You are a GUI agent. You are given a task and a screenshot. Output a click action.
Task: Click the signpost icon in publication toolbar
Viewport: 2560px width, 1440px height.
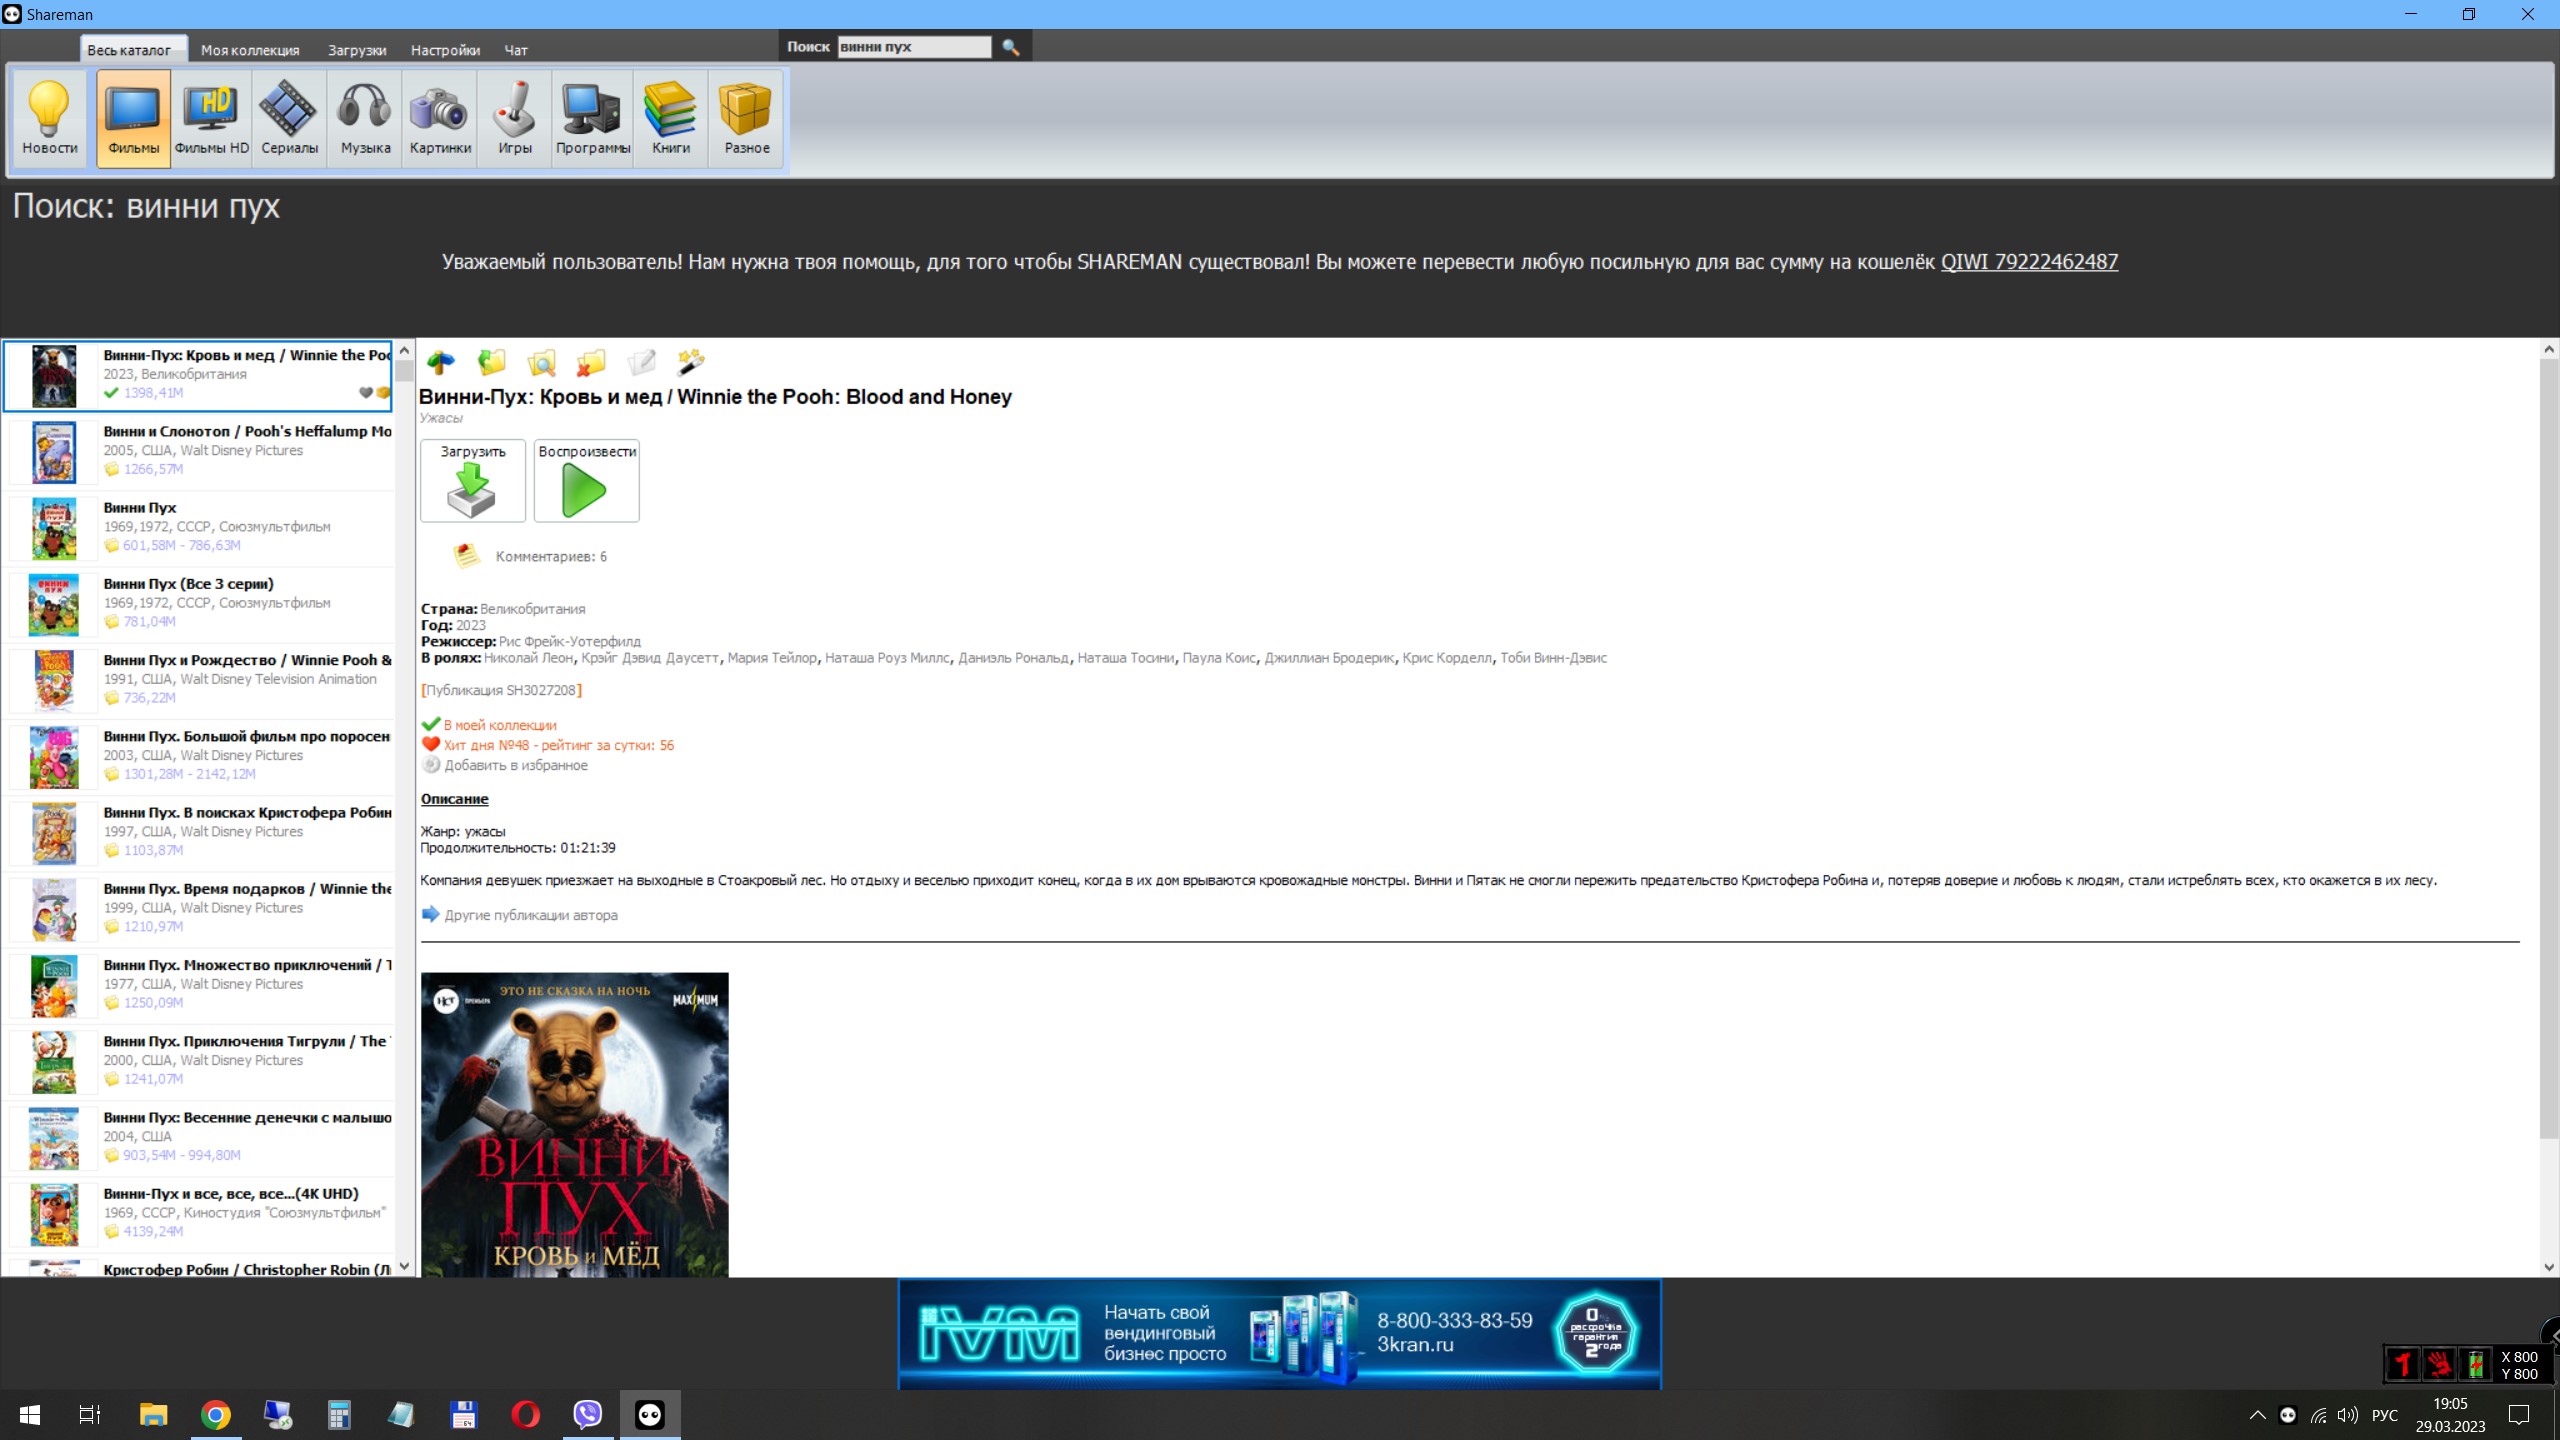(x=441, y=362)
